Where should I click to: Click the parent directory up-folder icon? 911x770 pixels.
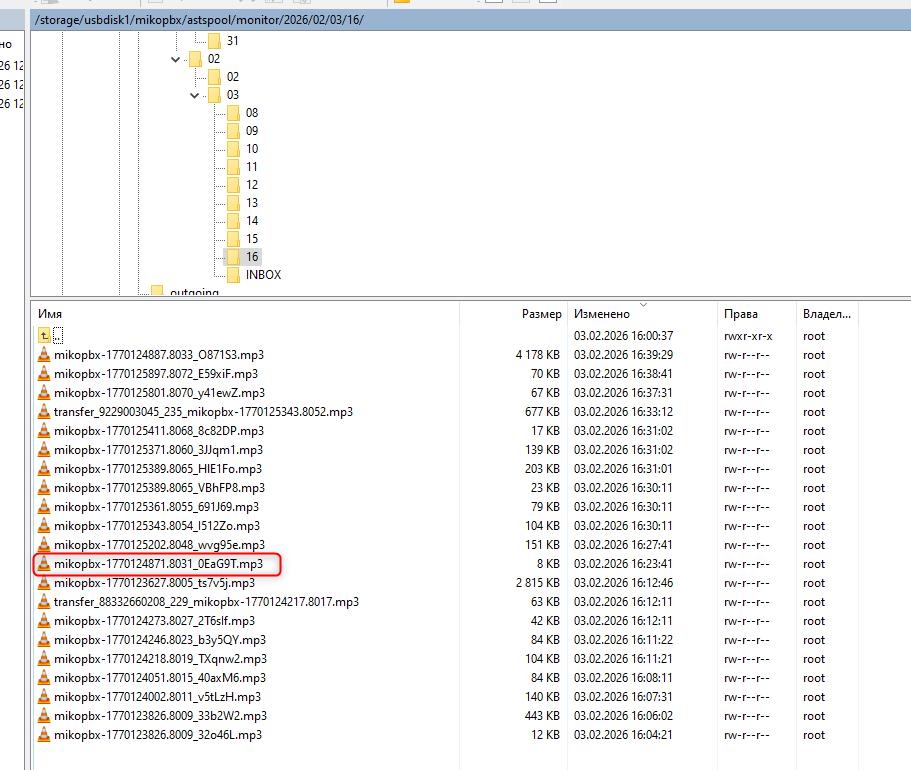[x=44, y=336]
